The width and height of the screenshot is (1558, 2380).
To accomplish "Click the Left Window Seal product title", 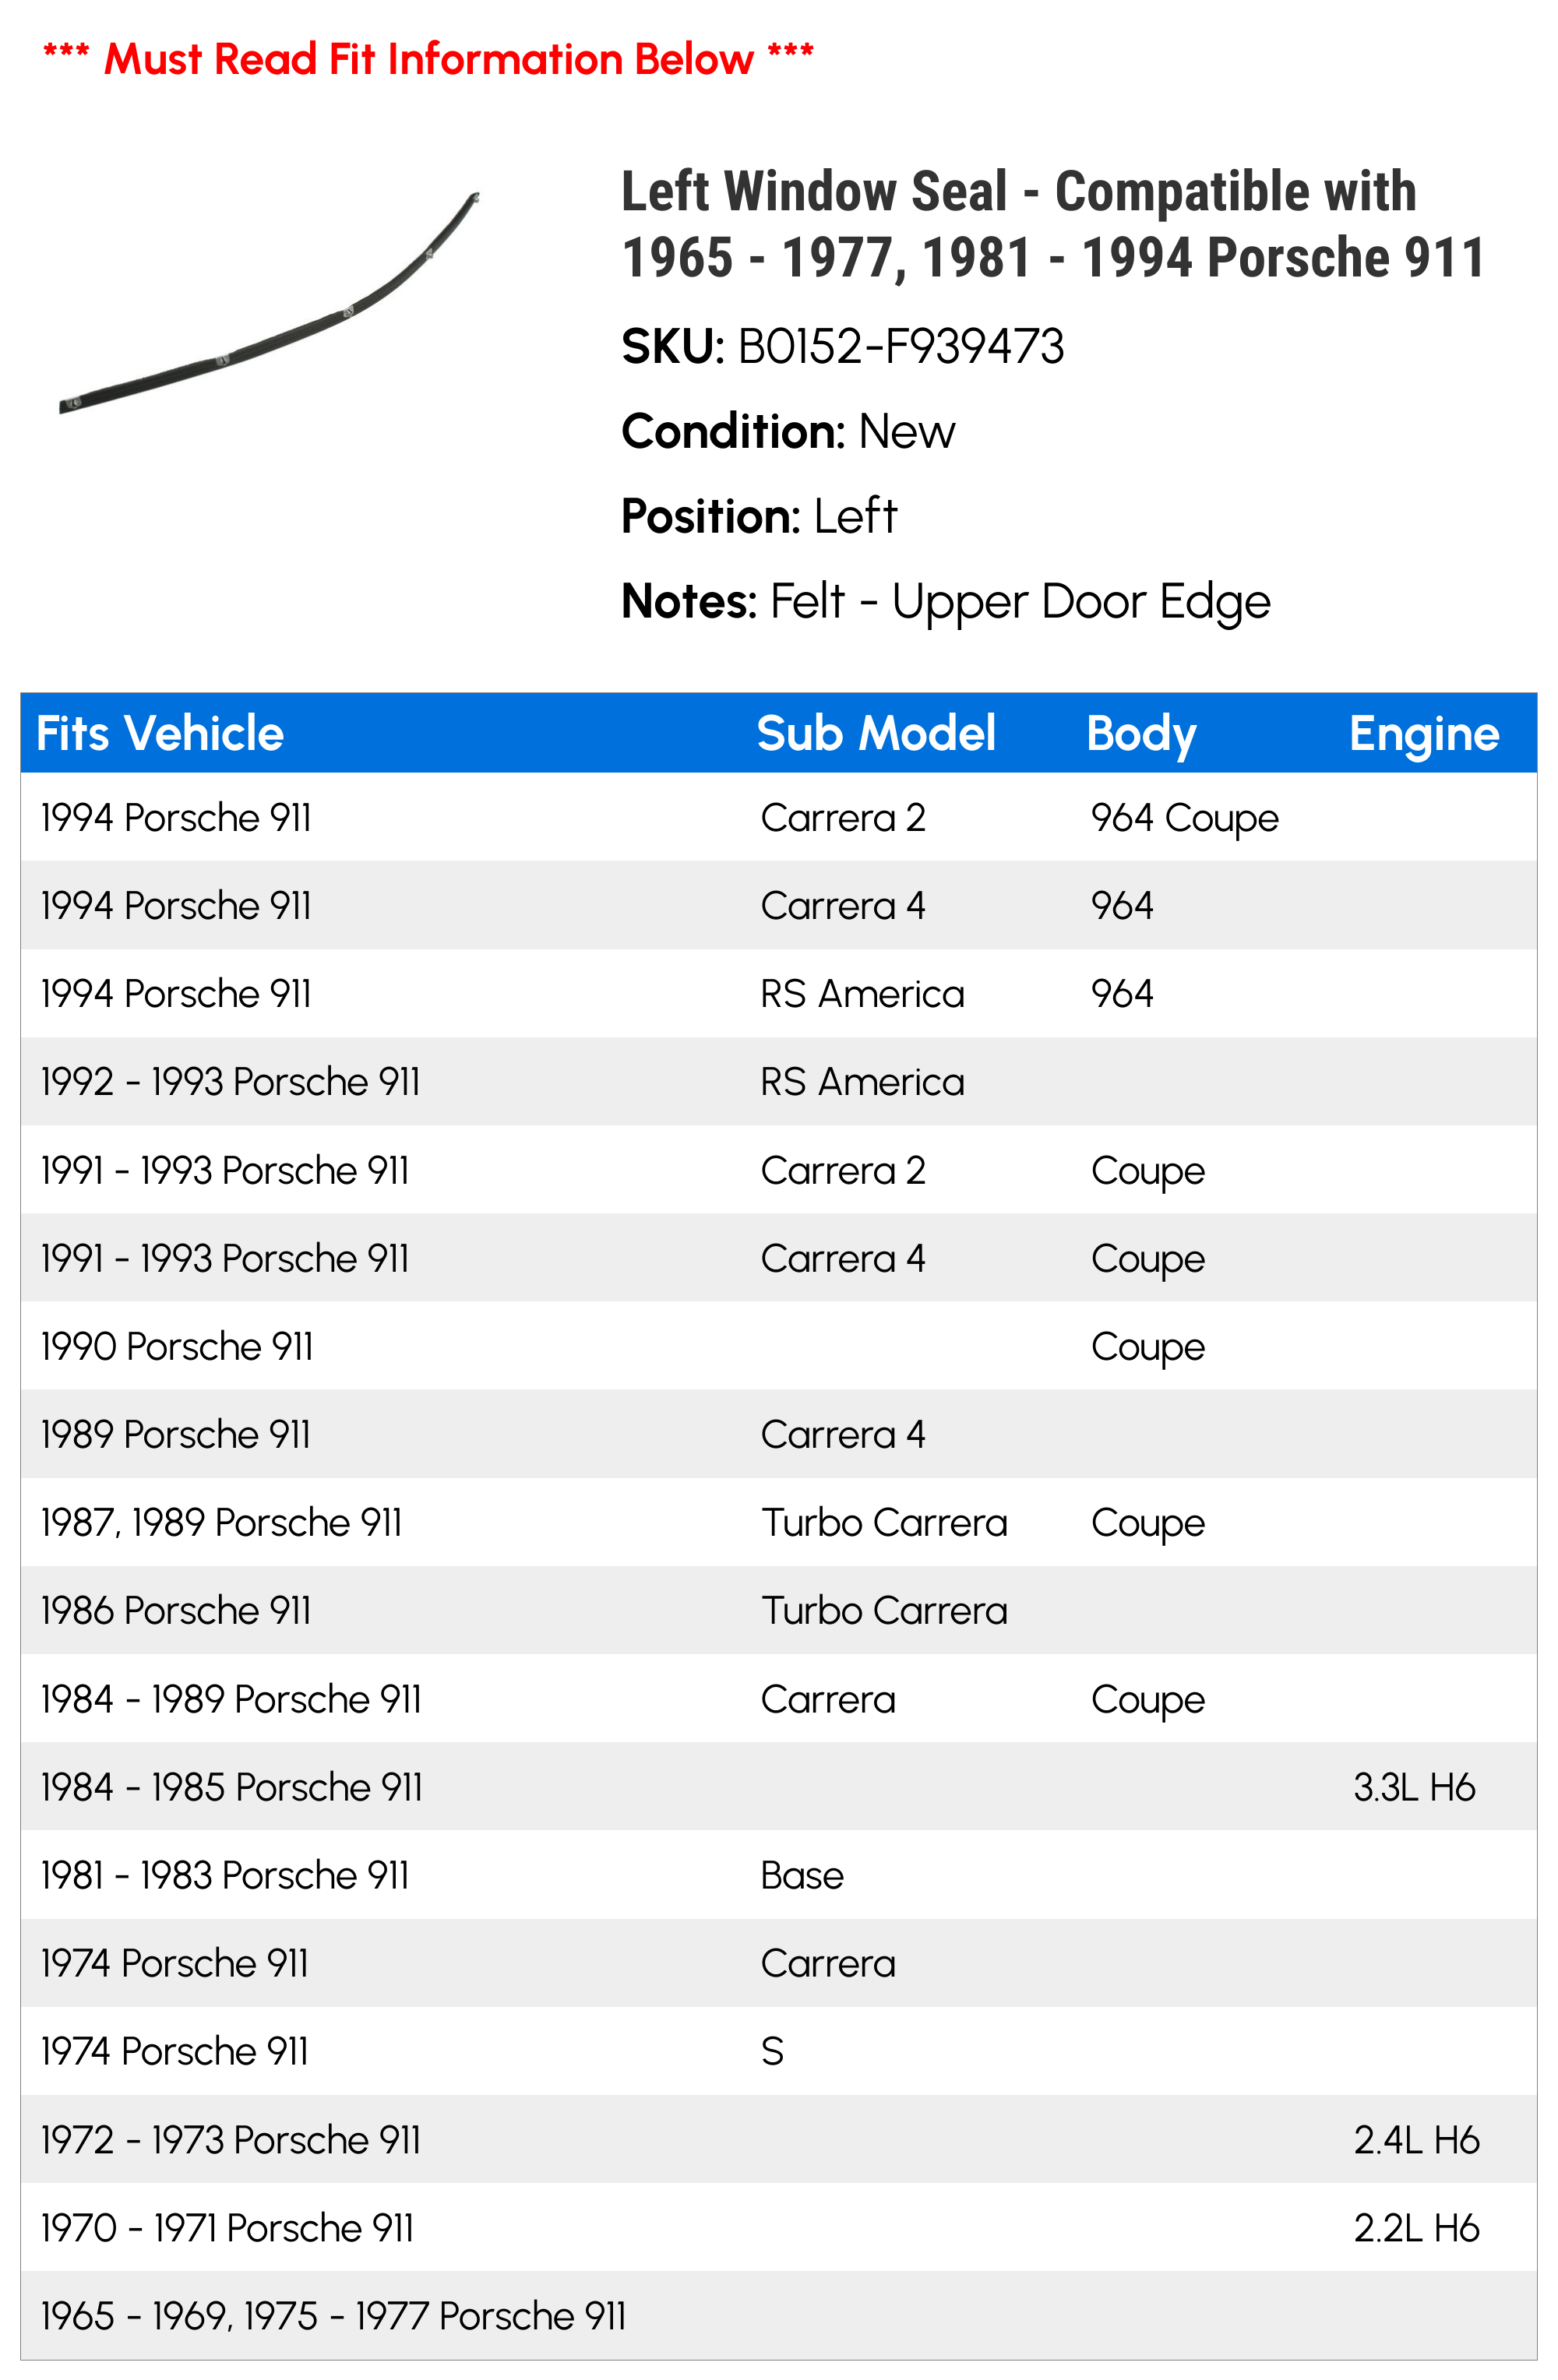I will pos(1052,224).
